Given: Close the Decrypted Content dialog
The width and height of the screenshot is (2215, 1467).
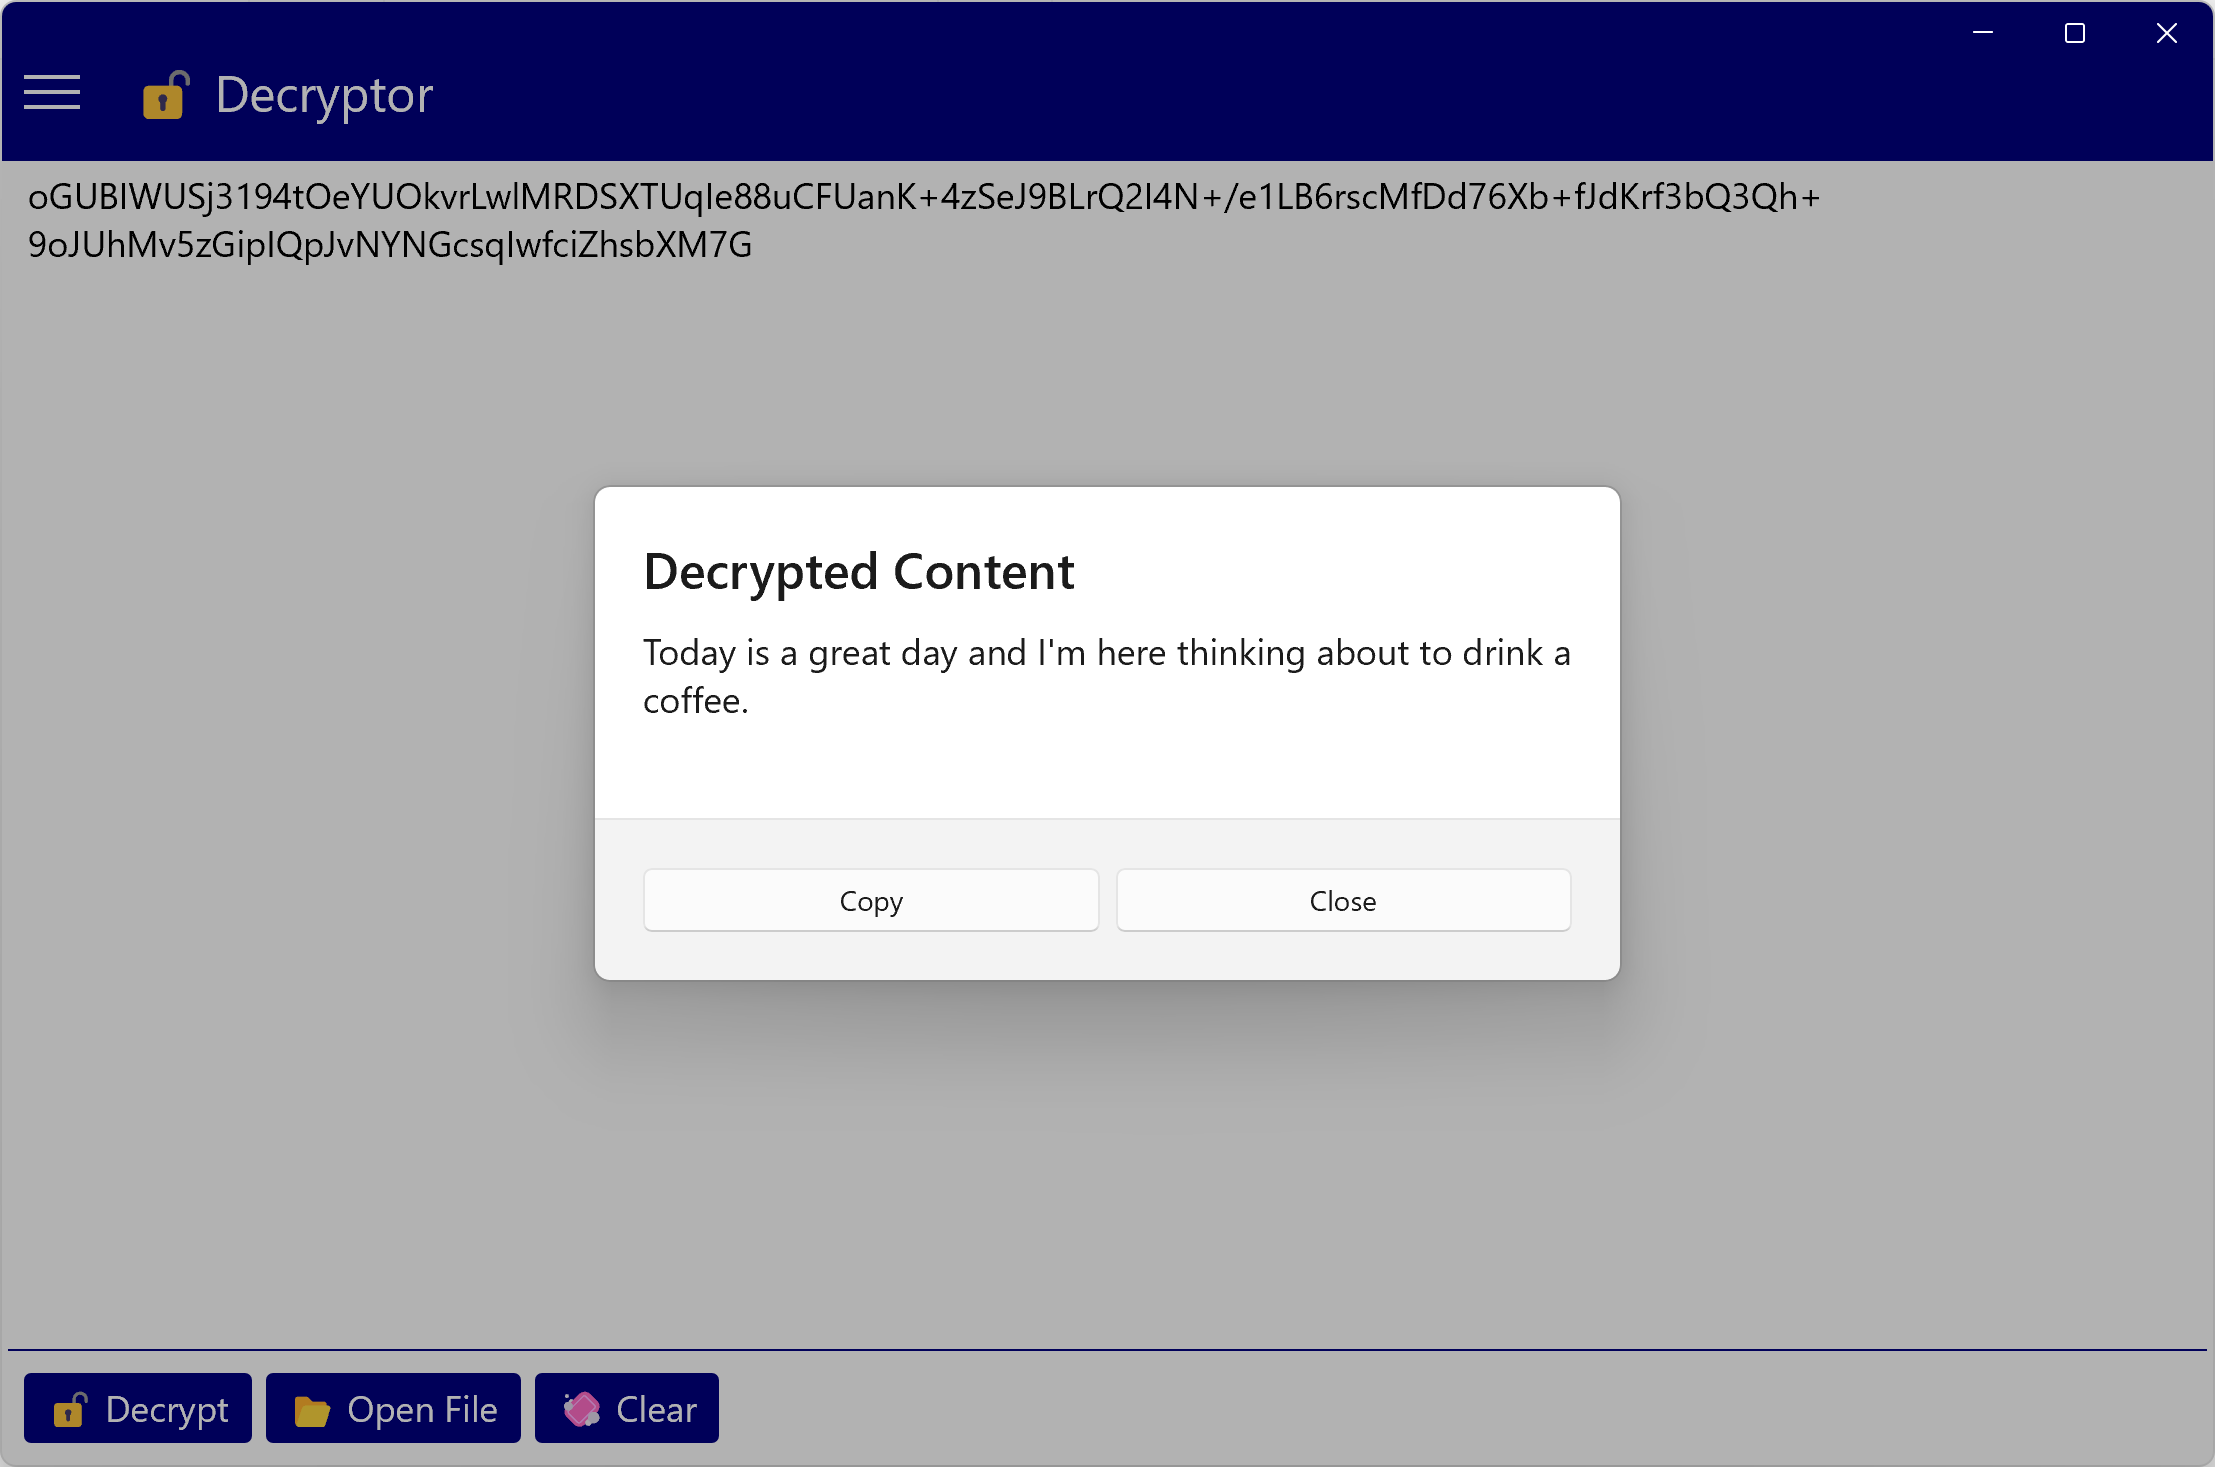Looking at the screenshot, I should [1342, 900].
